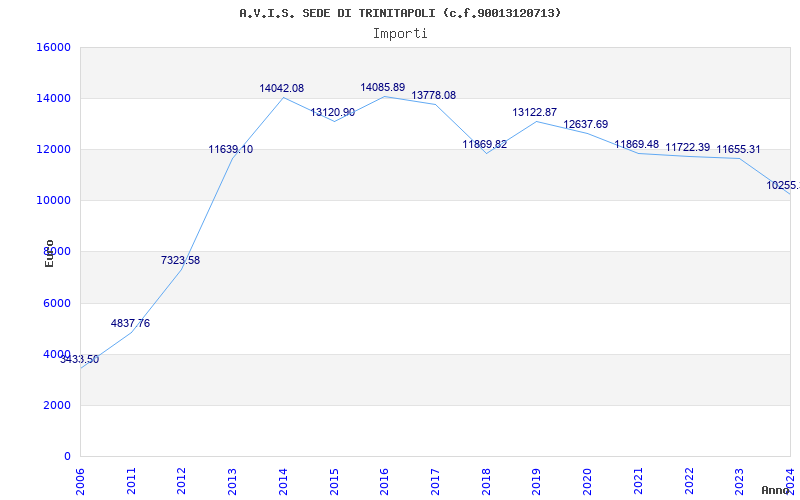Select data label 11655.31
Viewport: 800px width, 500px height.
(738, 150)
